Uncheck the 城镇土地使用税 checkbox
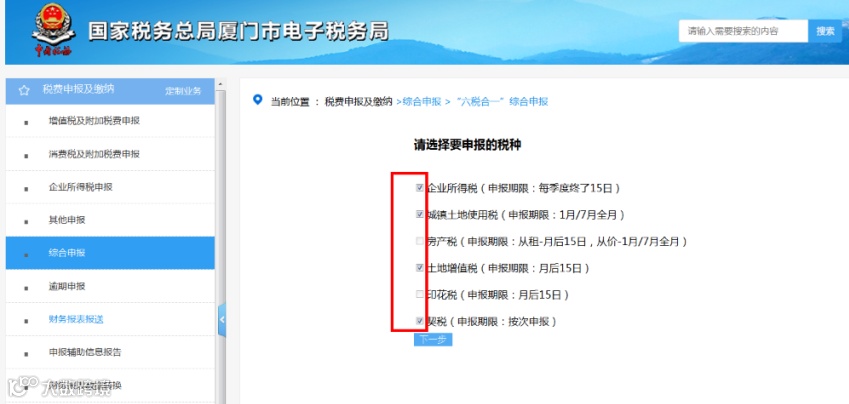The width and height of the screenshot is (849, 404). (420, 214)
